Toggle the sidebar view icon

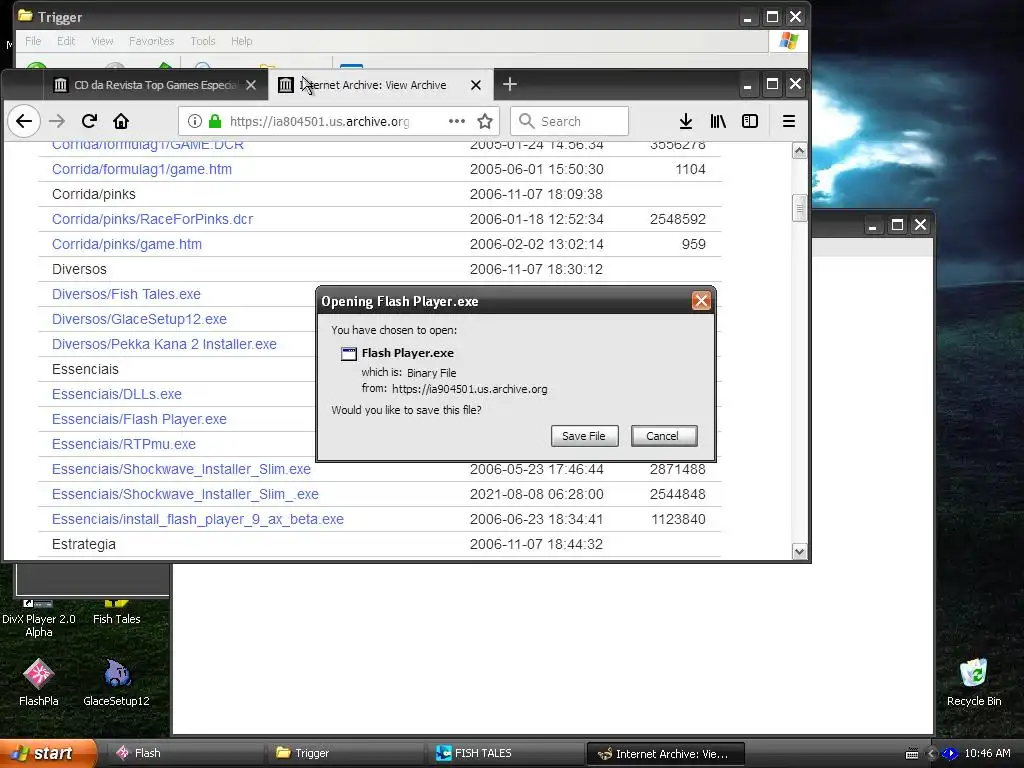[x=750, y=121]
